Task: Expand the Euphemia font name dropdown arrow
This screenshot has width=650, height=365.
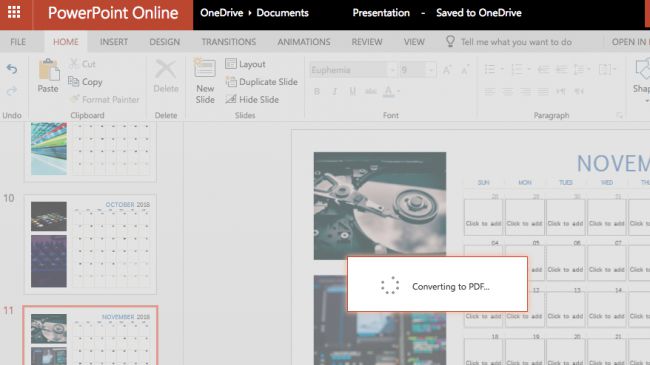Action: click(392, 70)
